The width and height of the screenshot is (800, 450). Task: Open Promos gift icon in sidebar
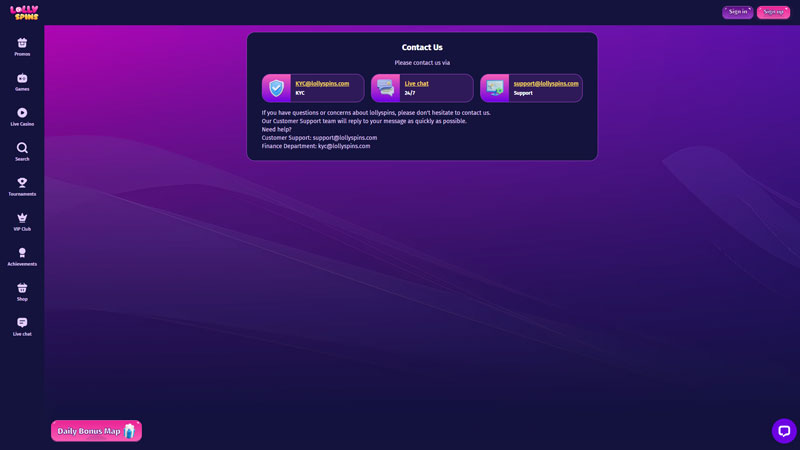tap(22, 43)
